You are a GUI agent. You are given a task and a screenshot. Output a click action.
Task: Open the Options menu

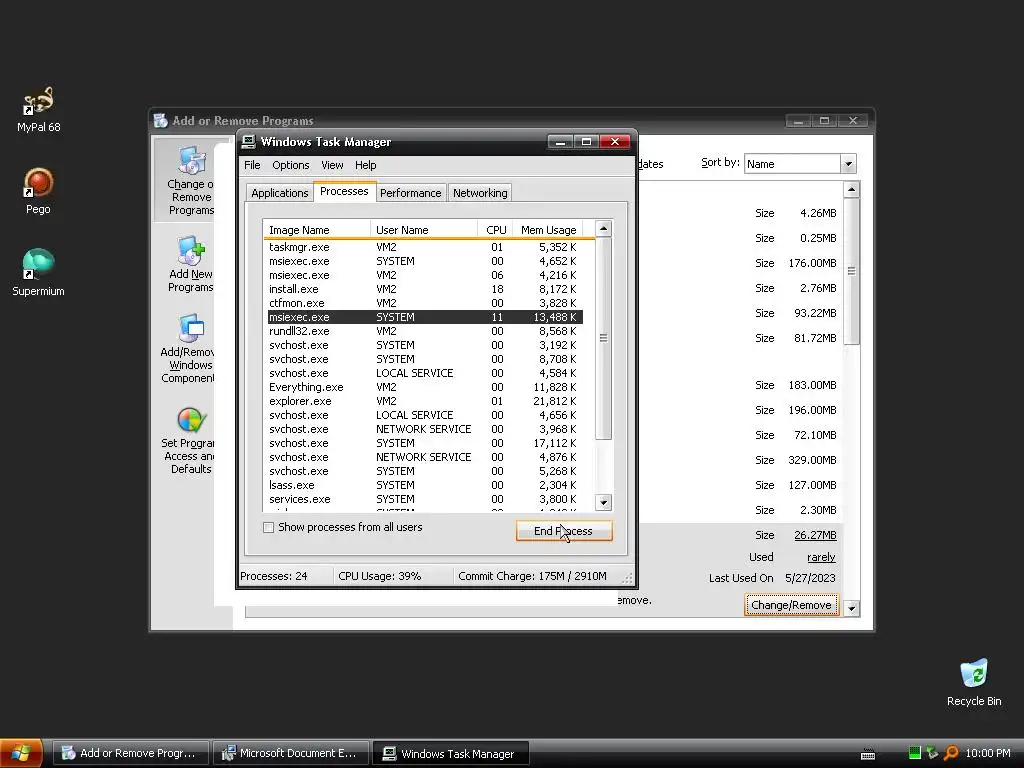click(x=291, y=165)
